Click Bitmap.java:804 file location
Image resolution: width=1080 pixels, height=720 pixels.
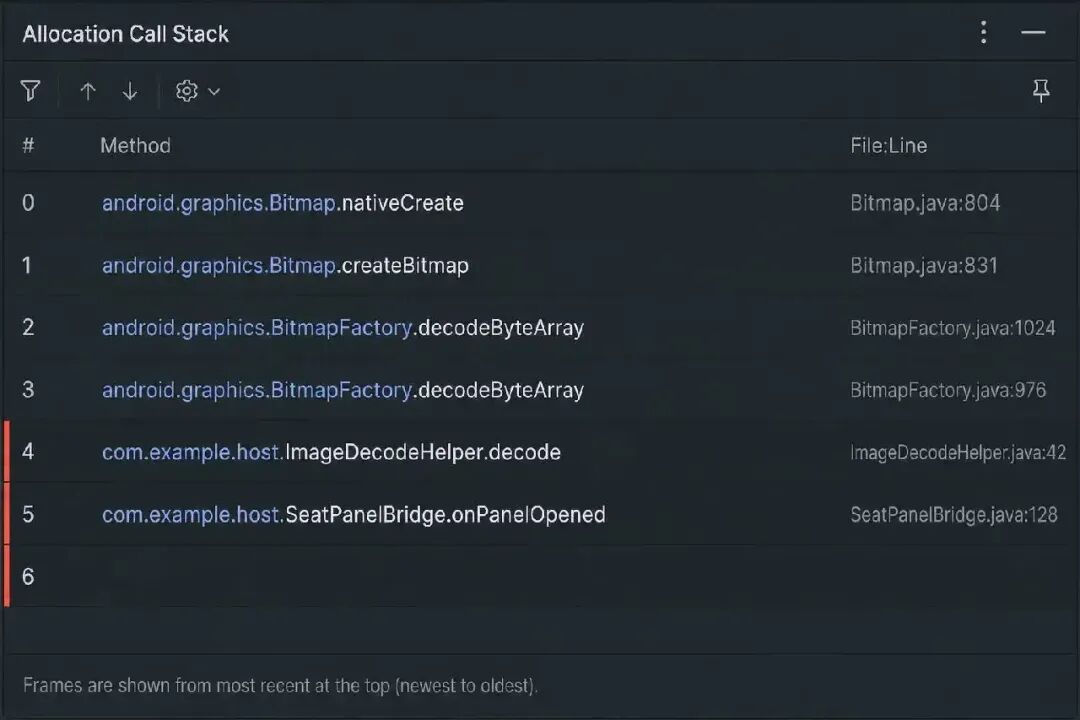(x=925, y=203)
